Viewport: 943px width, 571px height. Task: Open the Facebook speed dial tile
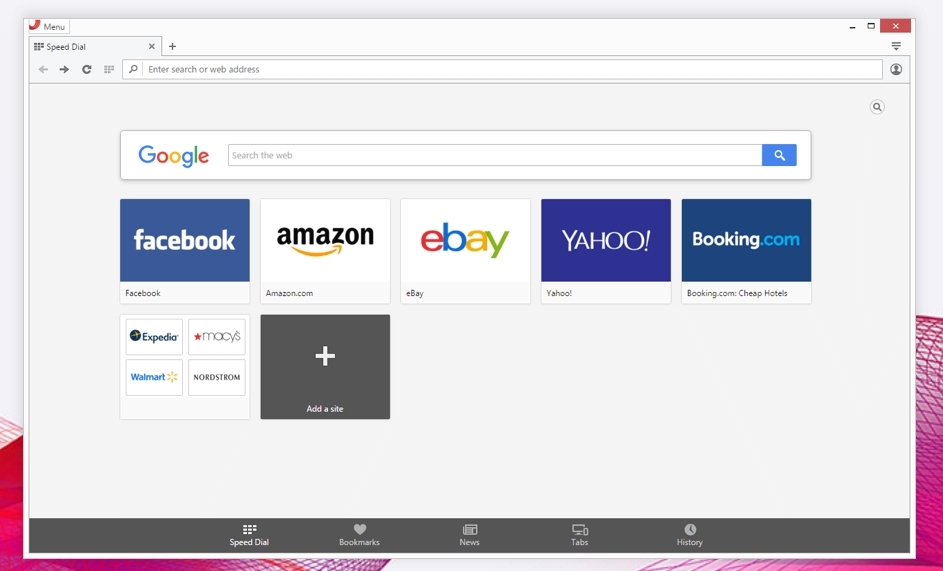(185, 241)
